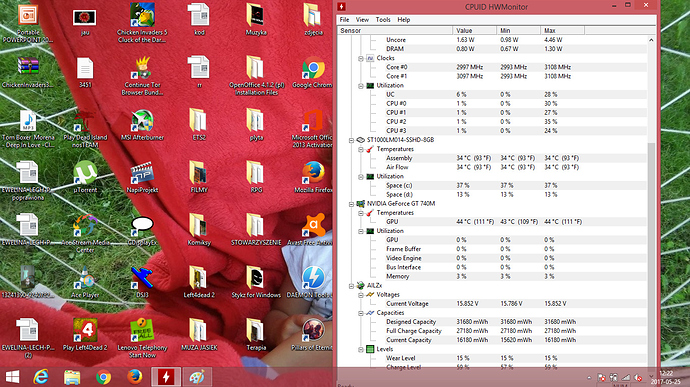This screenshot has width=690, height=387.
Task: Switch to HWMonitor in the taskbar
Action: click(x=166, y=377)
